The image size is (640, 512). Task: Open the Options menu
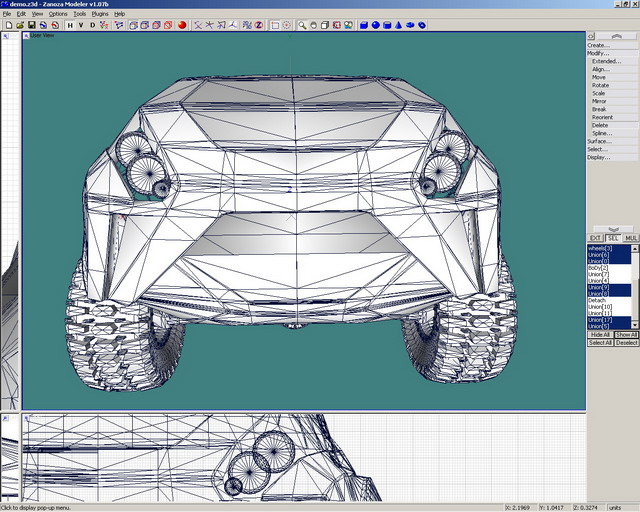pos(58,14)
